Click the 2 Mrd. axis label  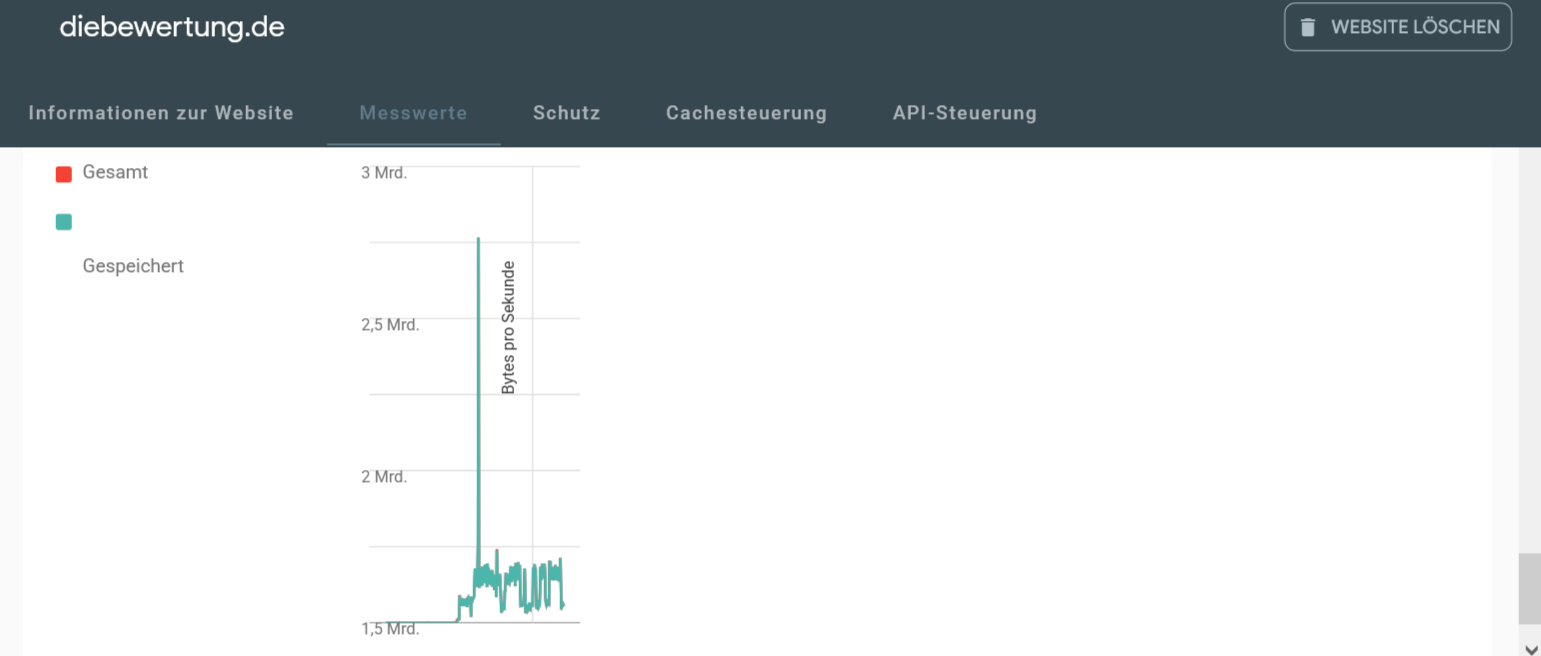(384, 477)
